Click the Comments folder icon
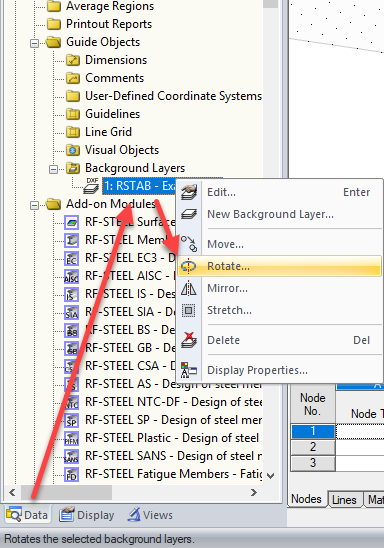The height and width of the screenshot is (548, 384). click(x=73, y=78)
